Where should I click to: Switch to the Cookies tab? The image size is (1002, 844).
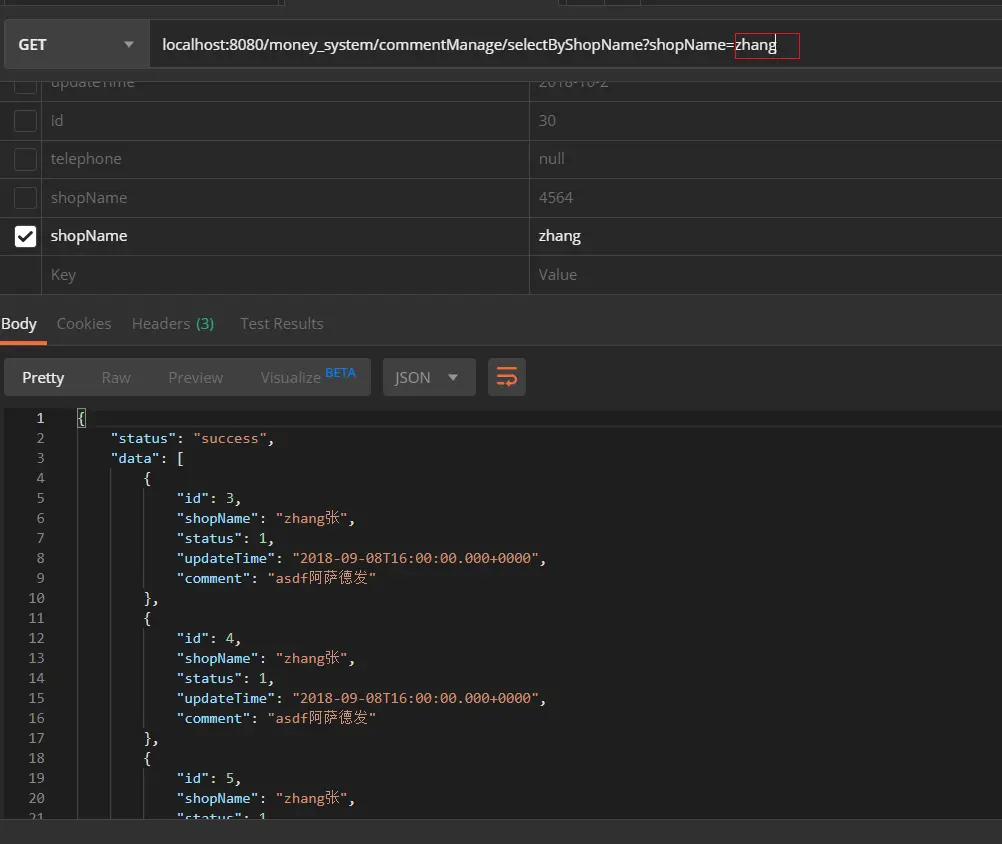(84, 324)
